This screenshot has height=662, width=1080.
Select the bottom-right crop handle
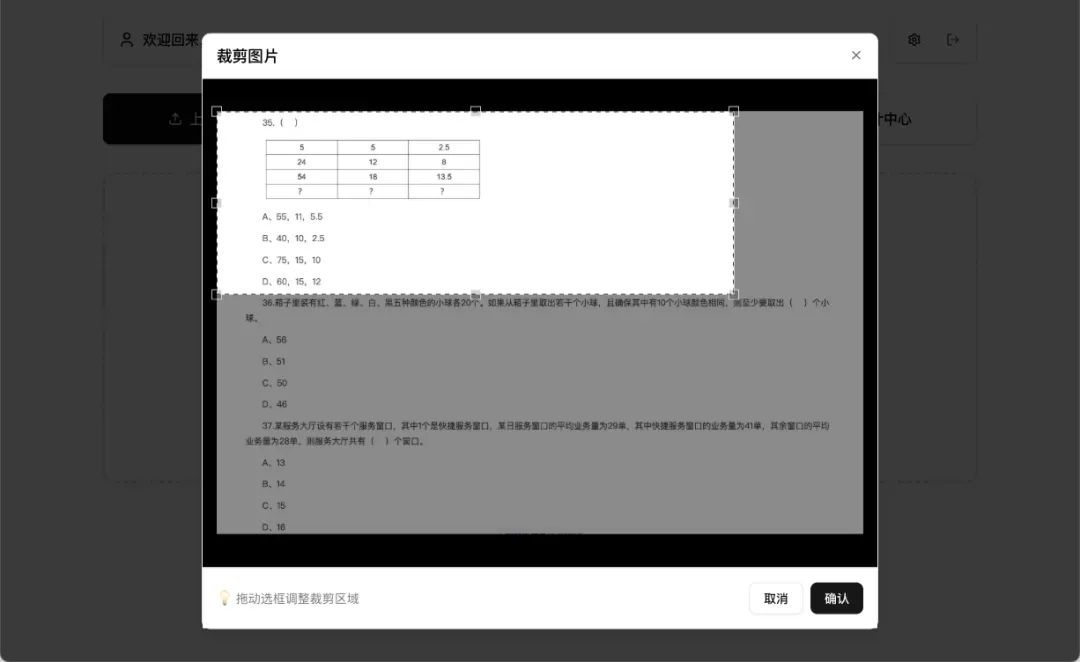[734, 295]
